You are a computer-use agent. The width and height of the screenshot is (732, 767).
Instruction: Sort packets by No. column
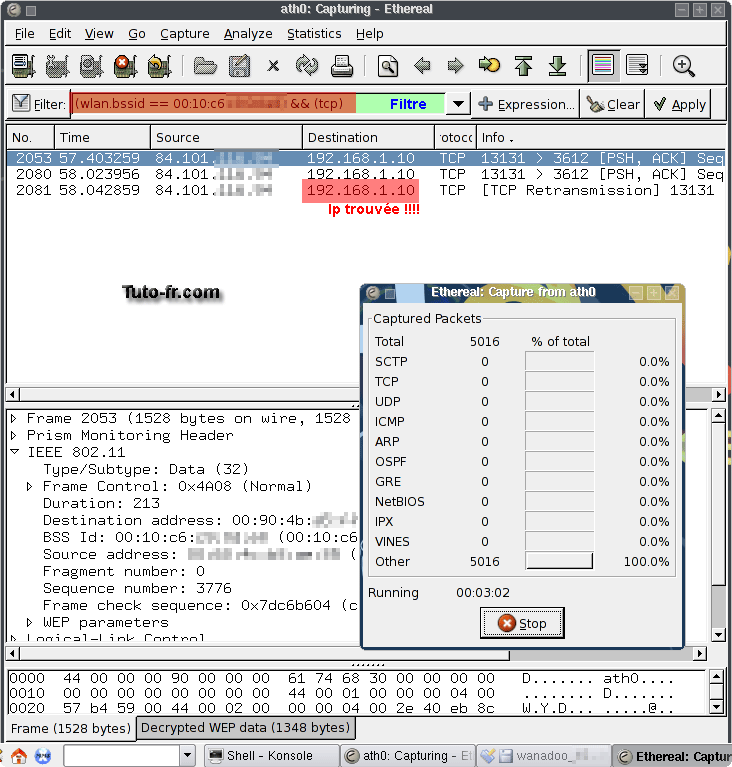tap(30, 137)
